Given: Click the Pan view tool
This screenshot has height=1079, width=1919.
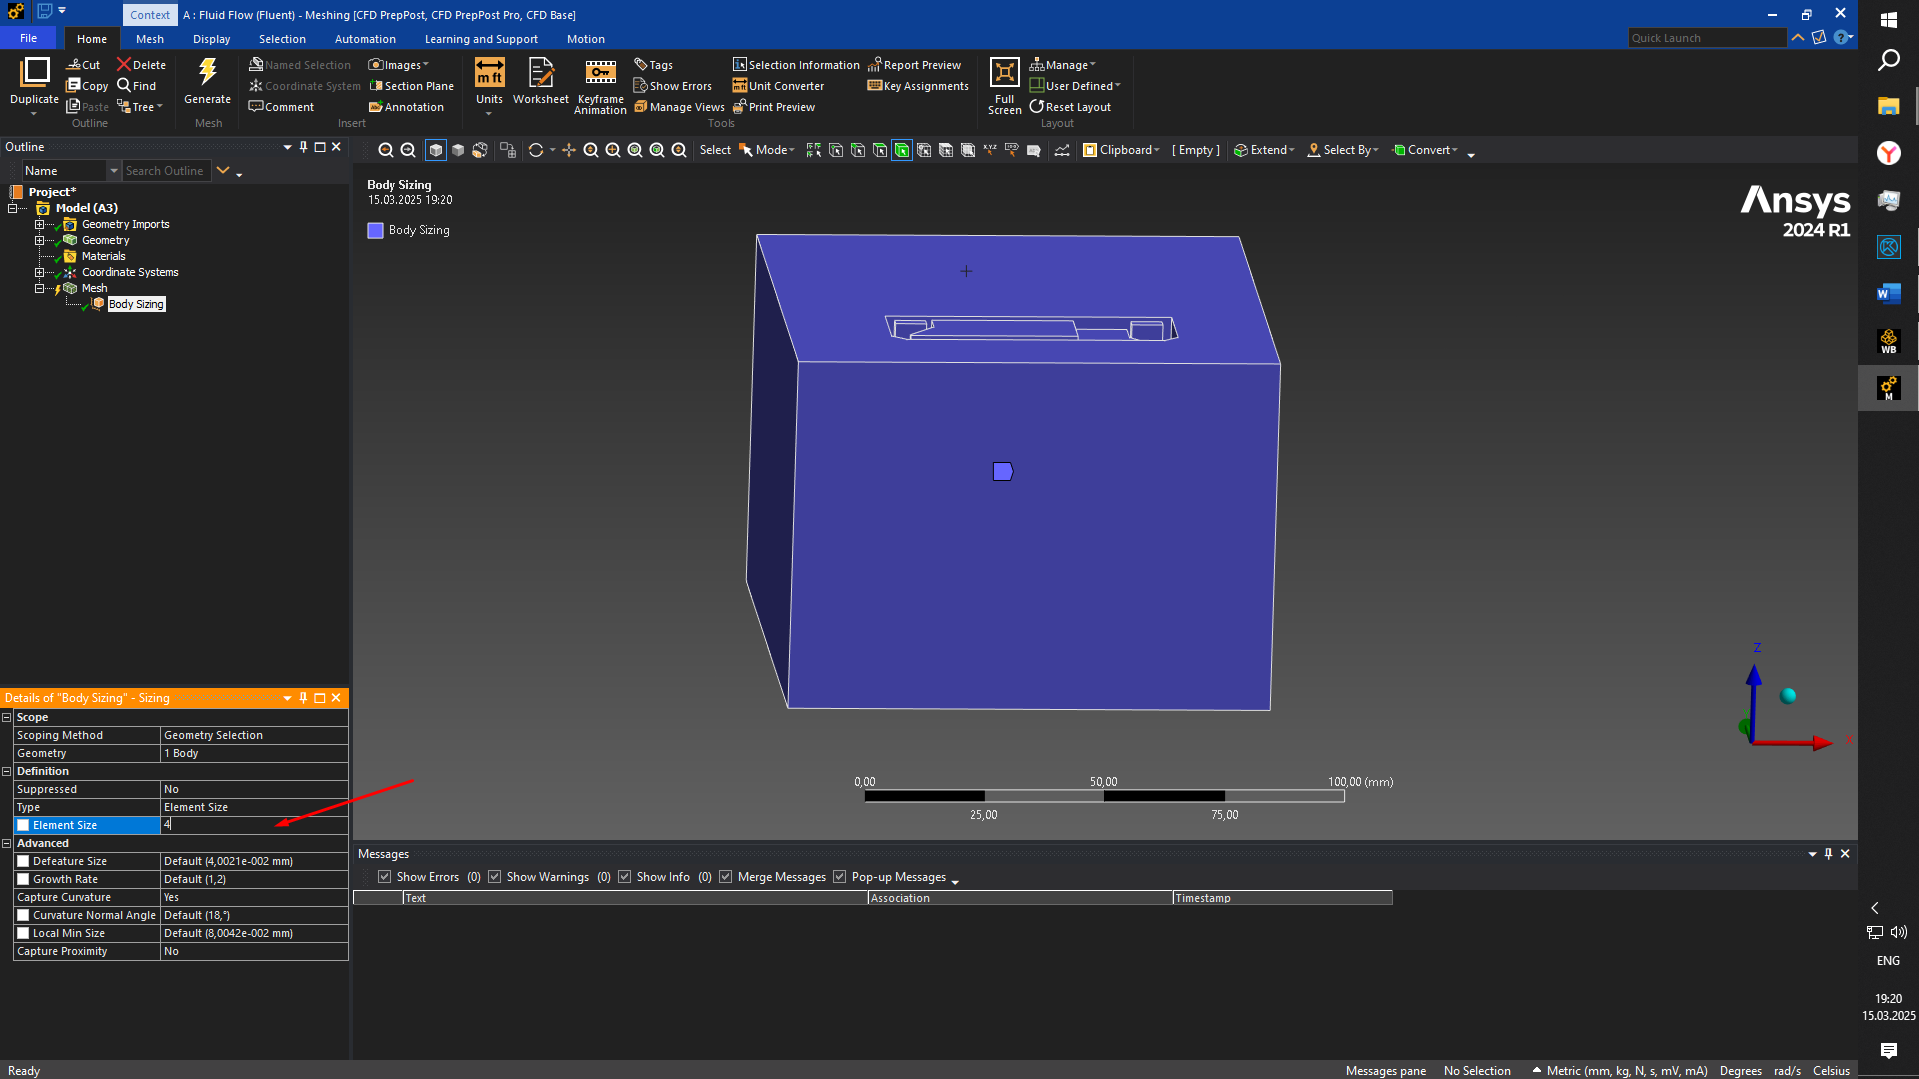Looking at the screenshot, I should pos(569,150).
